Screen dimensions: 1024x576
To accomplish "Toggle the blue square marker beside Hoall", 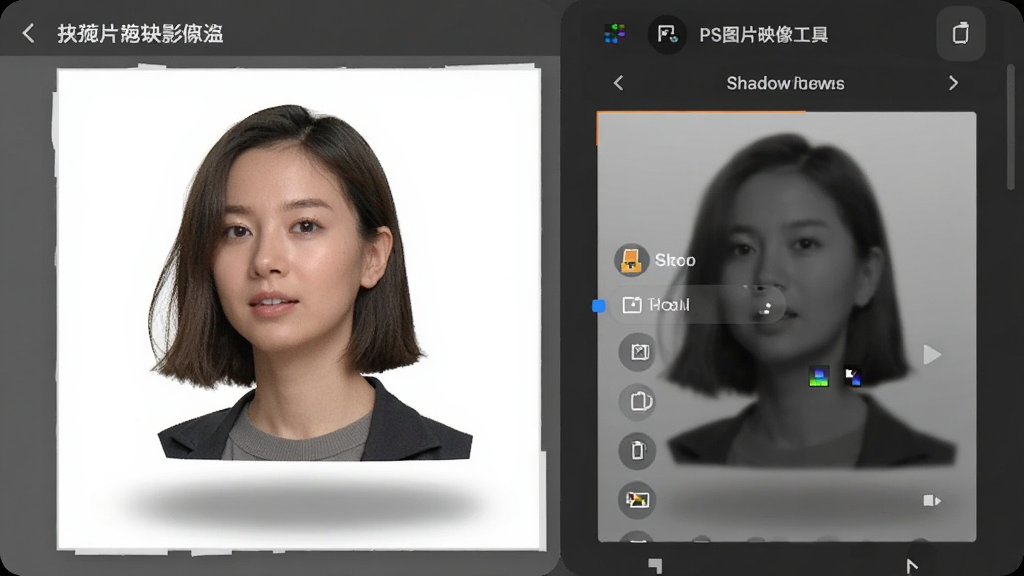I will tap(598, 306).
